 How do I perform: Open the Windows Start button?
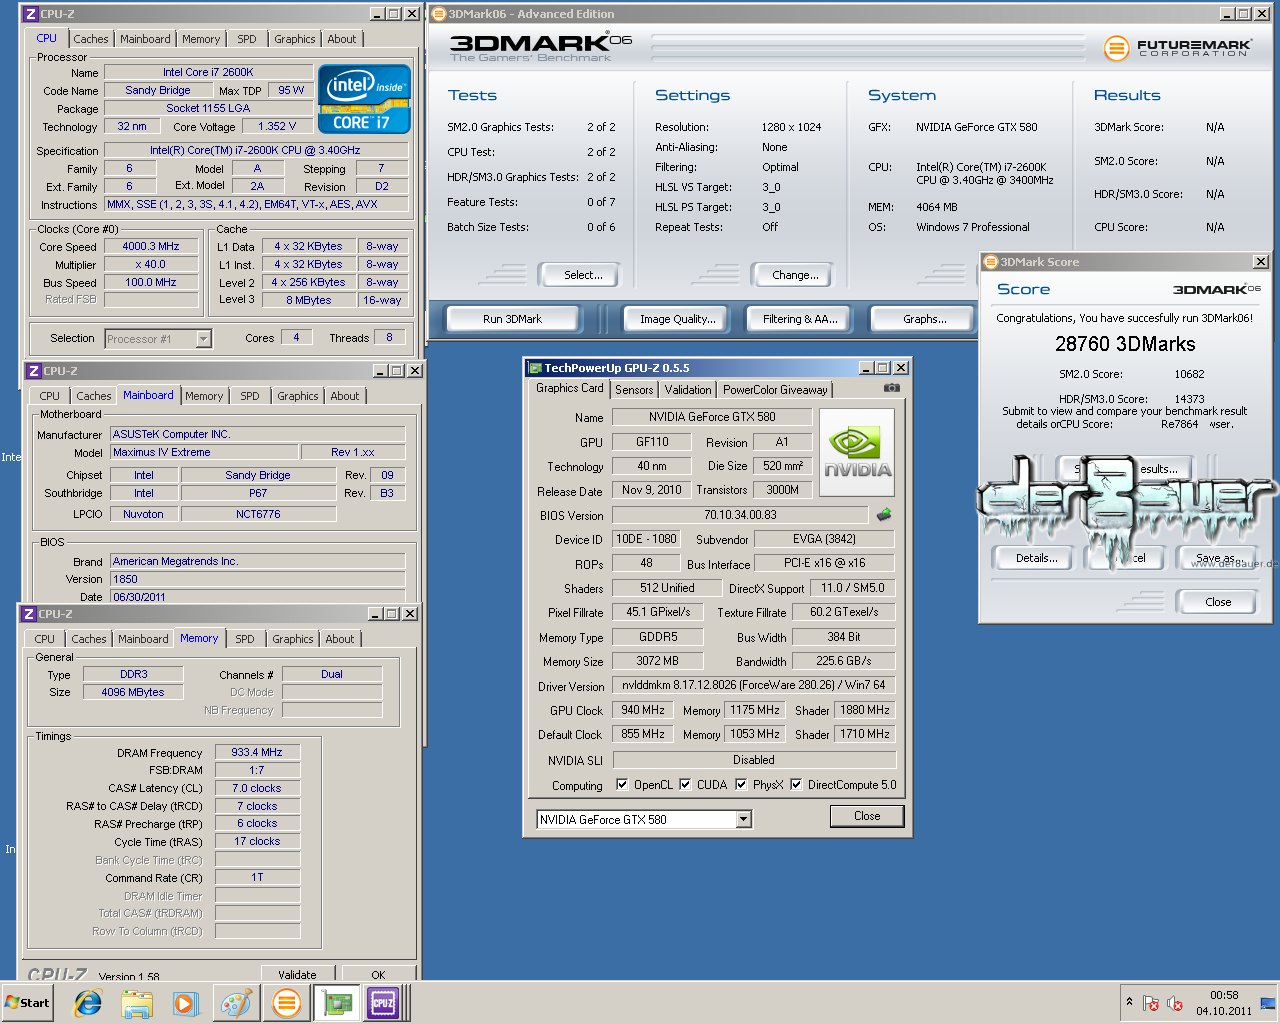(27, 1003)
